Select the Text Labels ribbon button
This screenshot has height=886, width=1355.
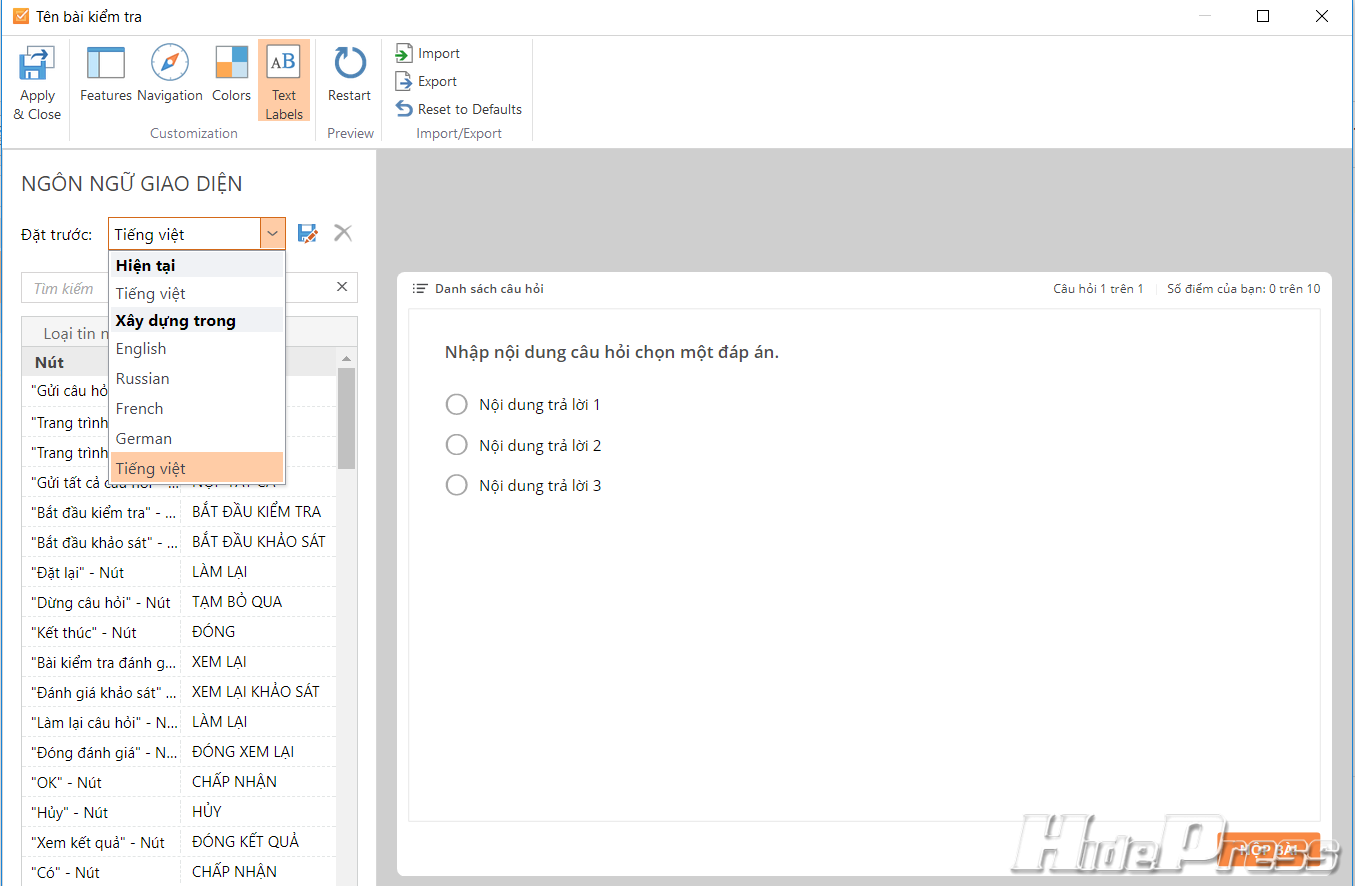(283, 80)
